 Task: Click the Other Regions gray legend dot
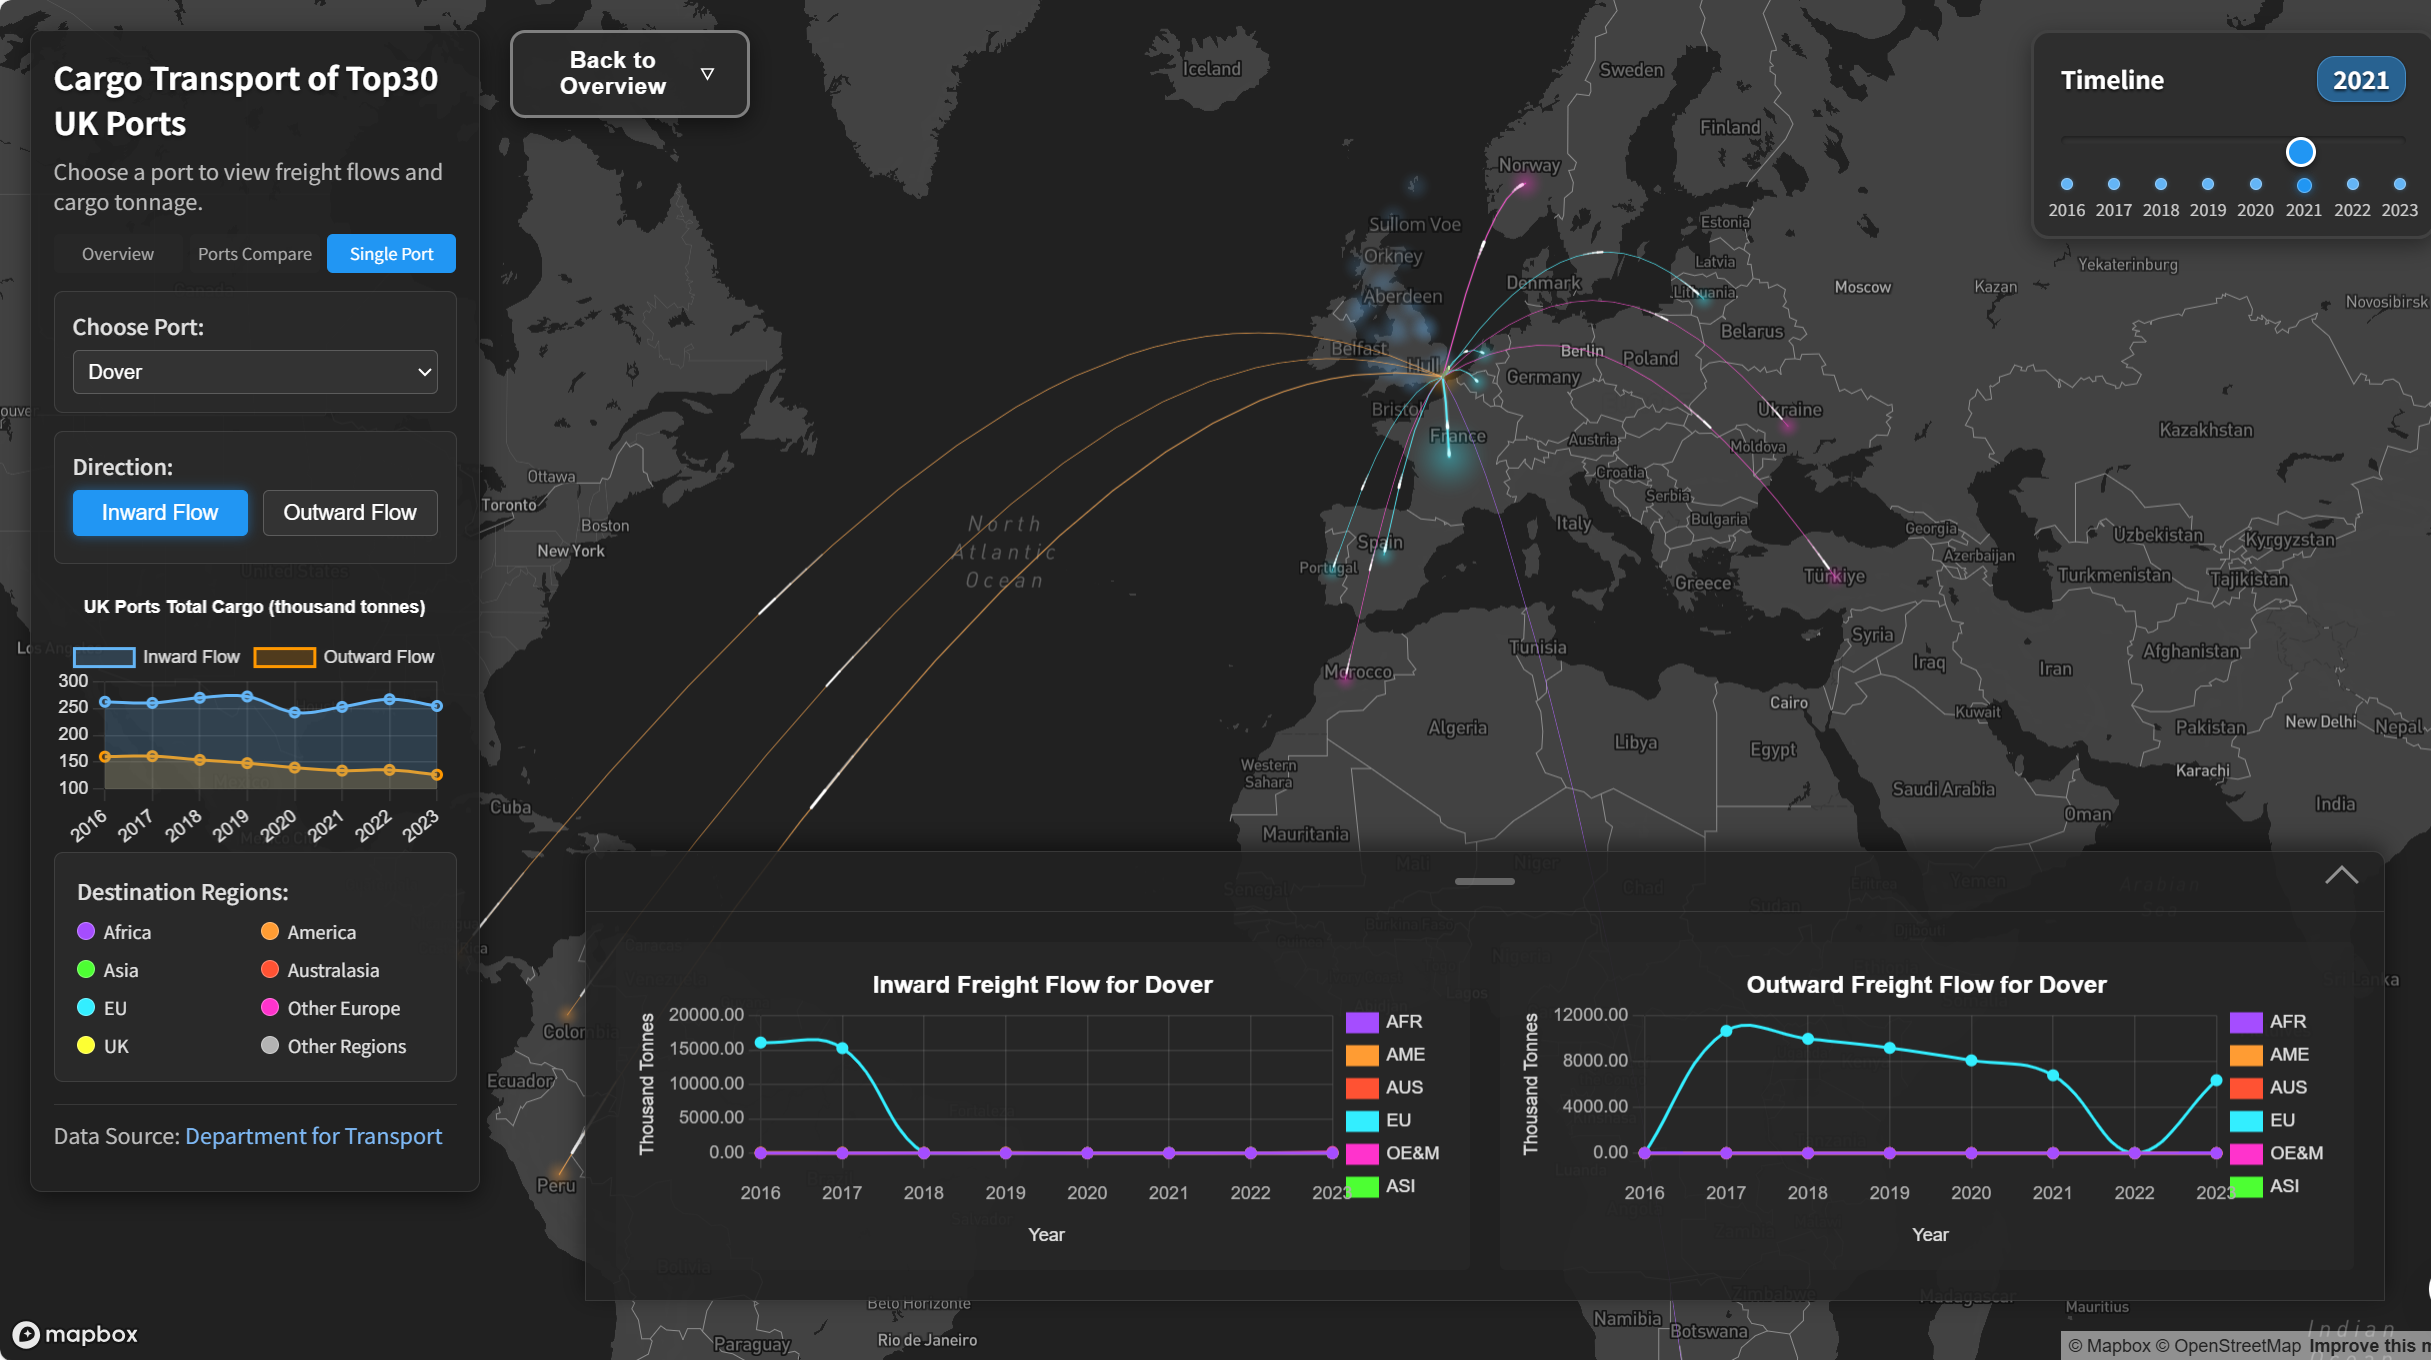[x=269, y=1045]
